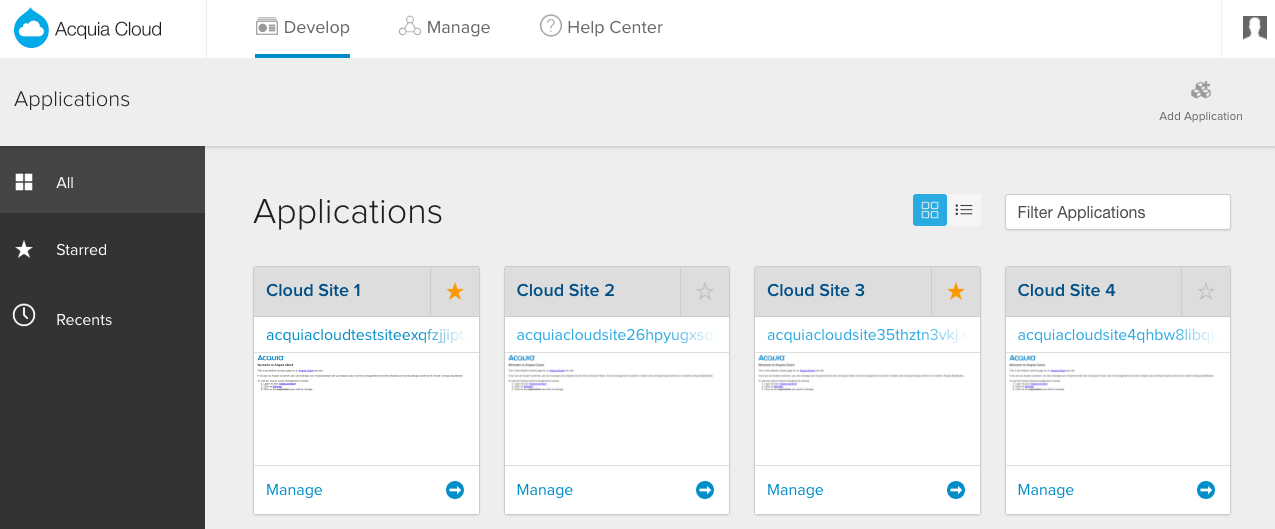This screenshot has width=1275, height=529.
Task: Open Cloud Site 4 title link
Action: coord(1066,291)
